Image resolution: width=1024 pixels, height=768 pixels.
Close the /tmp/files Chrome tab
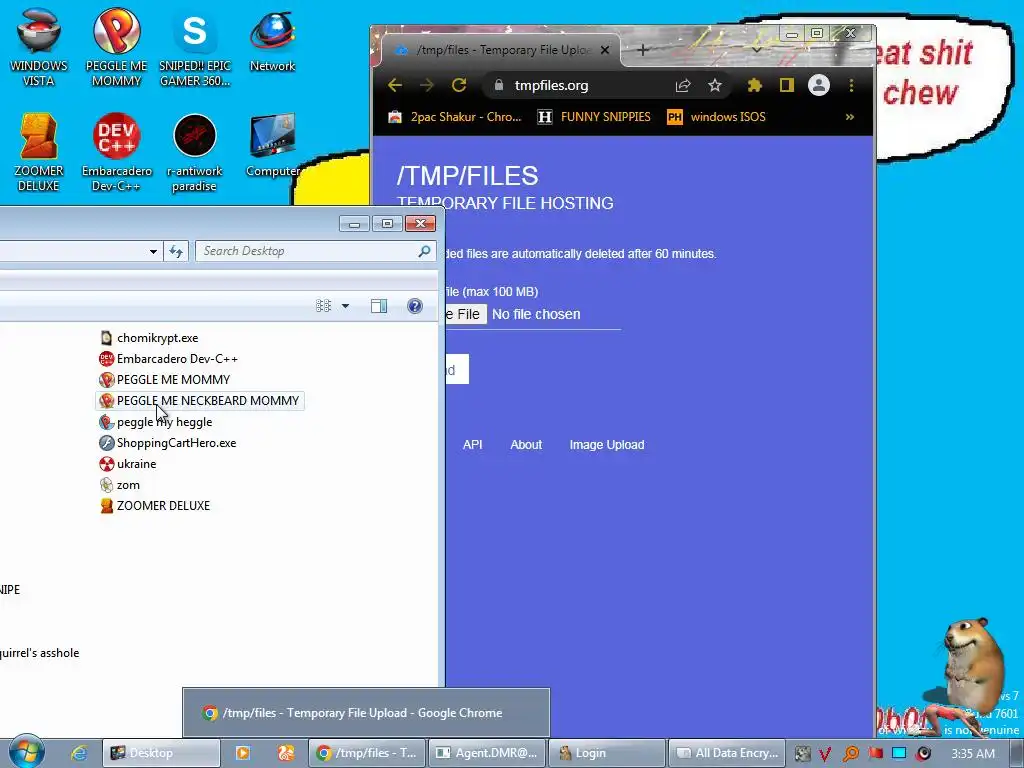click(605, 50)
